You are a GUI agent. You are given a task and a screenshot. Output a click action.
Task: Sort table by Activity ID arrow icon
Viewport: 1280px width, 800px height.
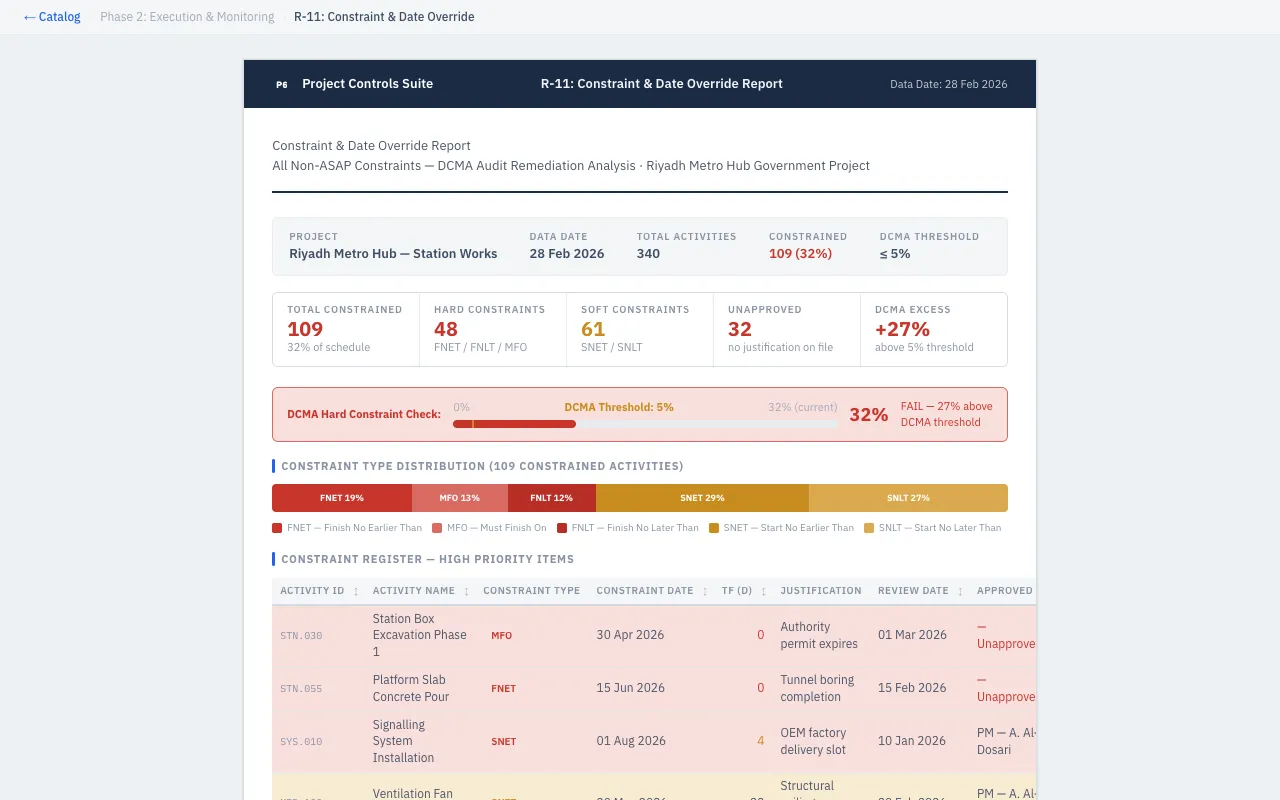pos(356,592)
